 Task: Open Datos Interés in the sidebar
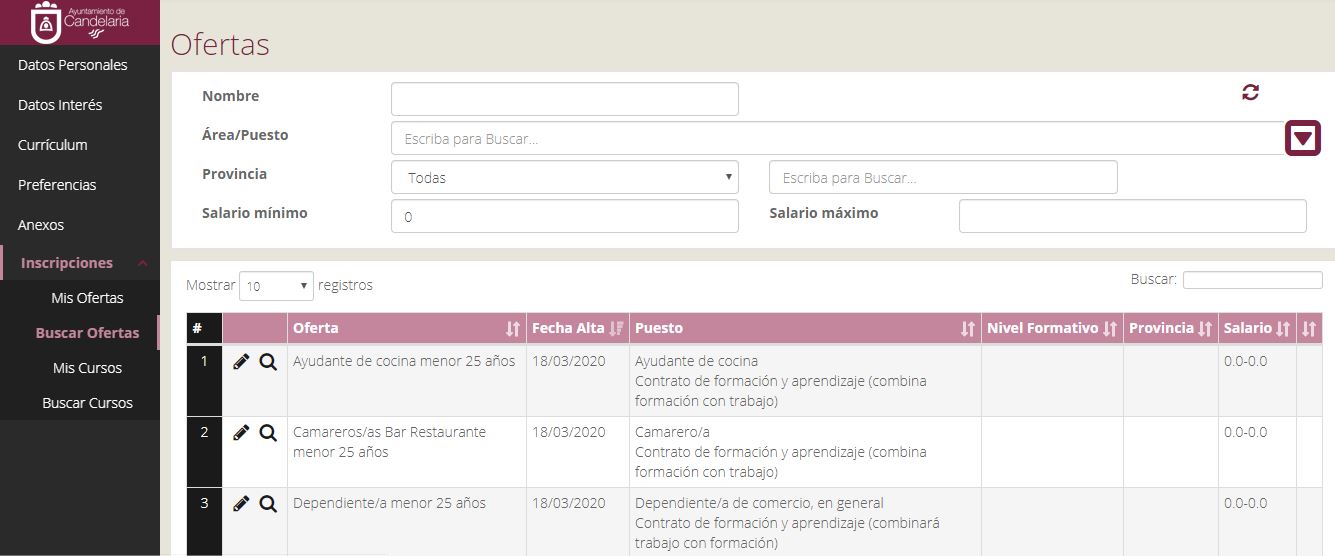[x=60, y=105]
